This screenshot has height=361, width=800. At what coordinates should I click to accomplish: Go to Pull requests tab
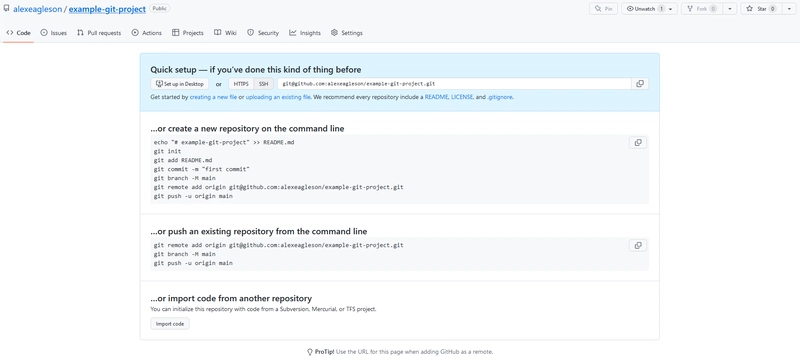coord(99,33)
